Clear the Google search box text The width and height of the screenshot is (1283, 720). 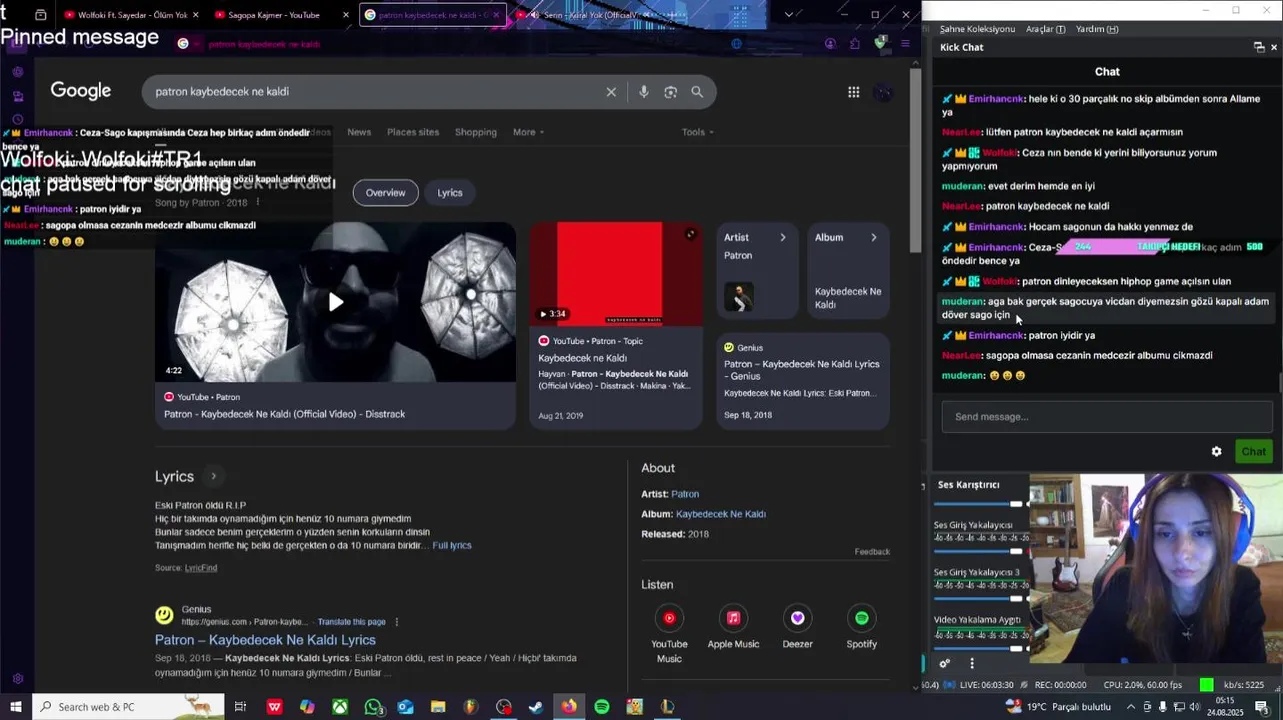pyautogui.click(x=611, y=92)
